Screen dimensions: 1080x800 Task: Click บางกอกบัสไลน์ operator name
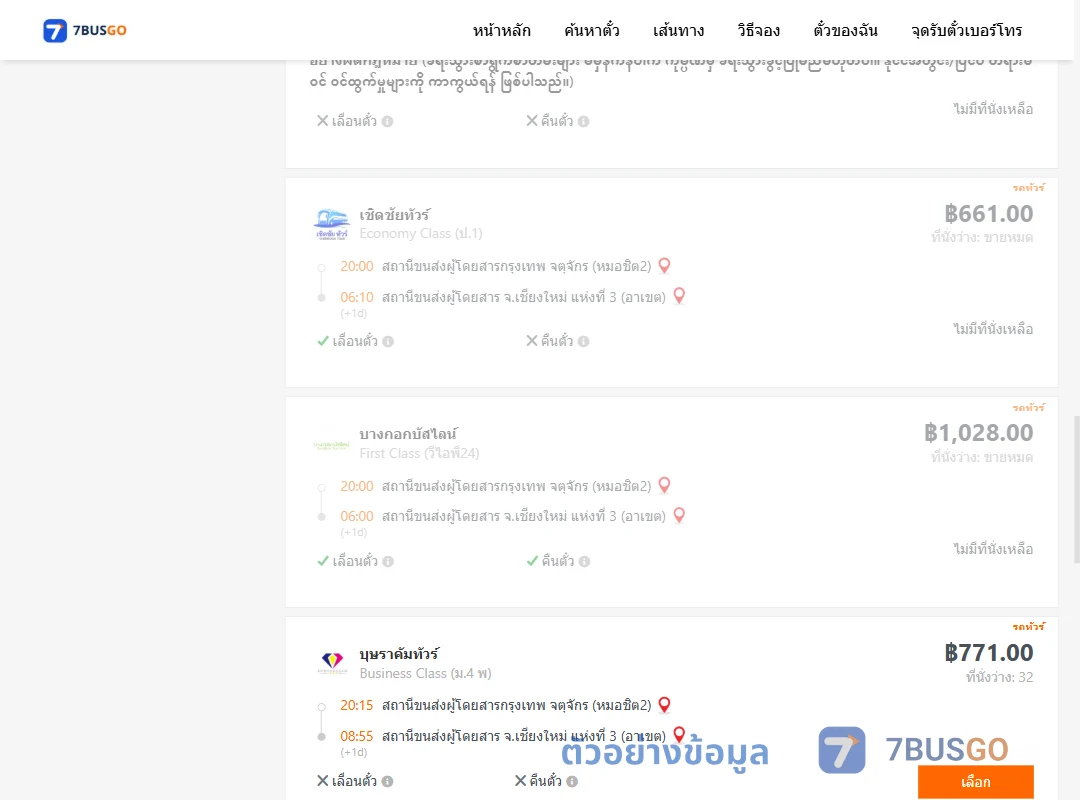pos(408,434)
